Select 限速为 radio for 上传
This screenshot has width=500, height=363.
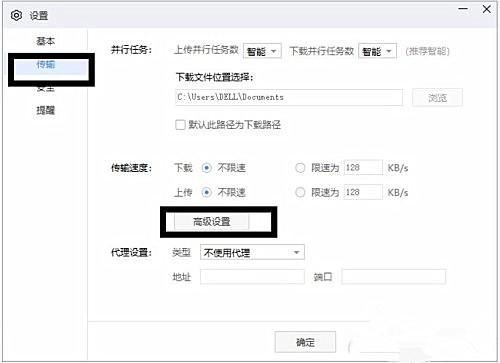click(300, 192)
